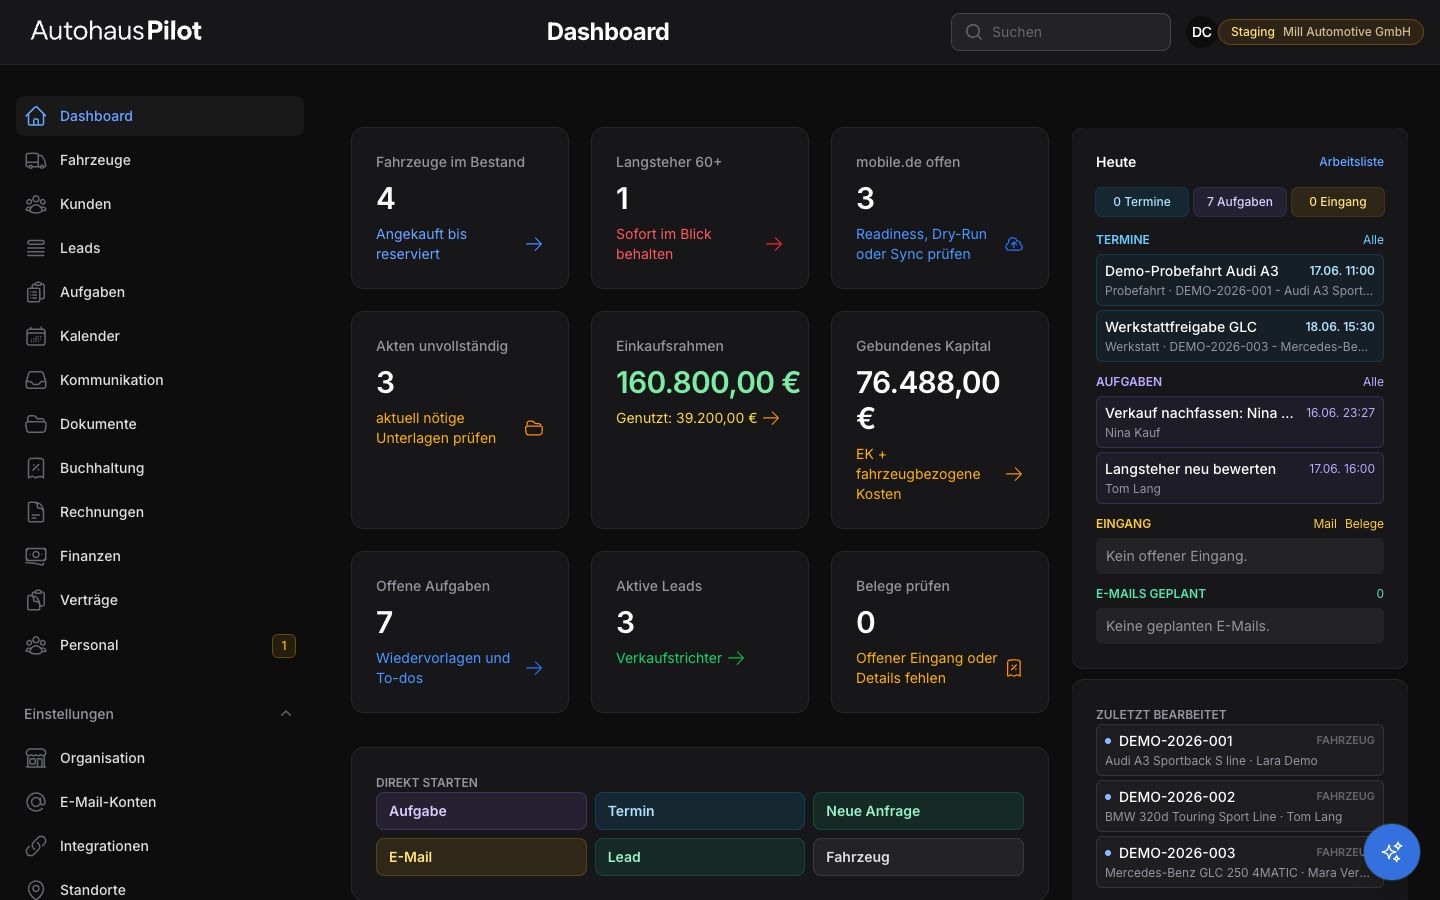Click folder icon on Akten unvollständig card

pyautogui.click(x=534, y=428)
